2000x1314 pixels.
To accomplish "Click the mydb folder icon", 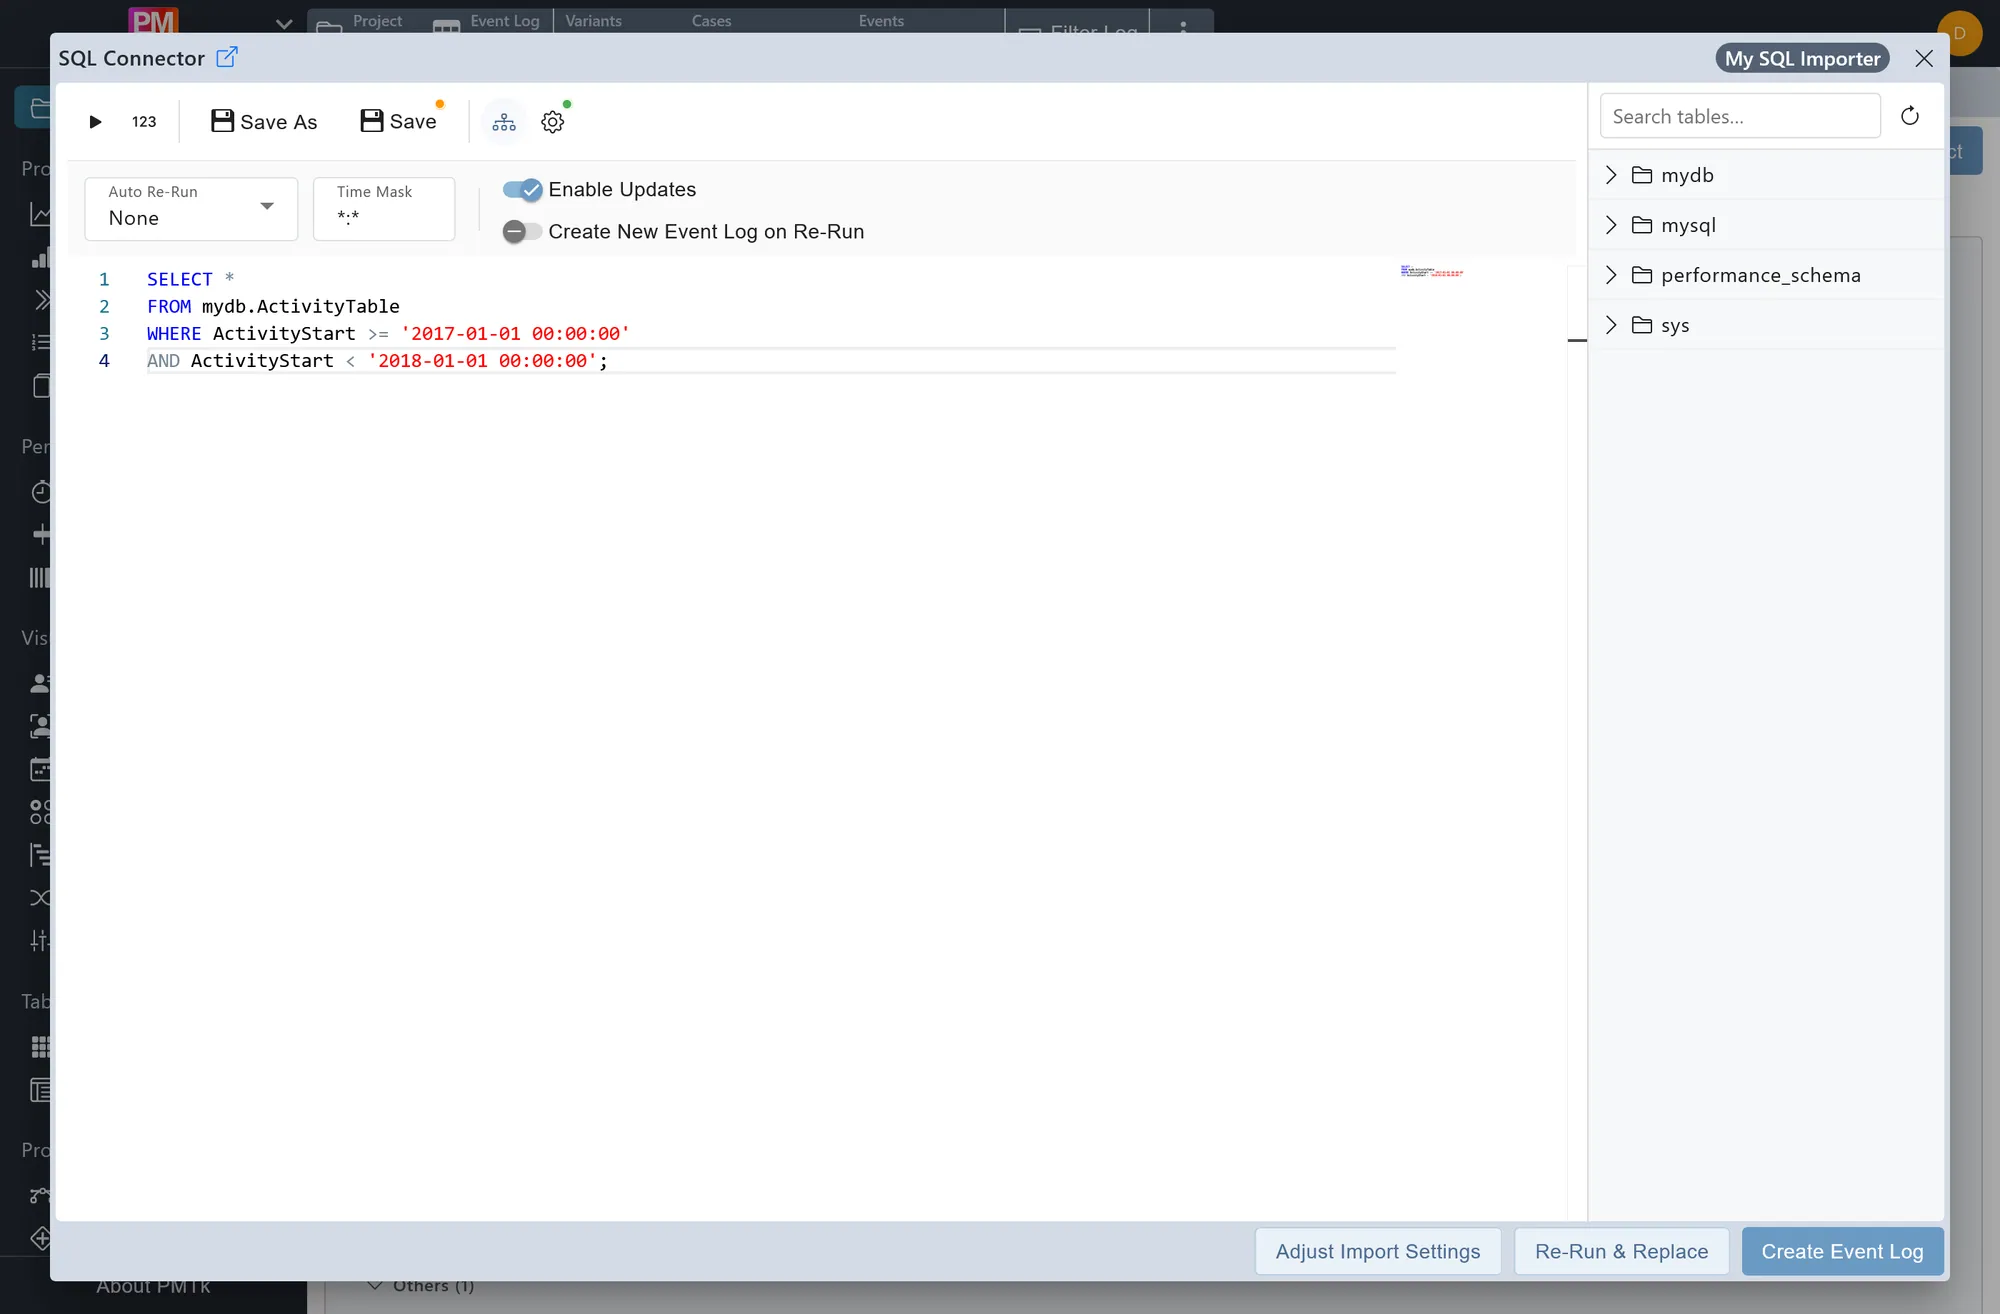I will (1642, 175).
